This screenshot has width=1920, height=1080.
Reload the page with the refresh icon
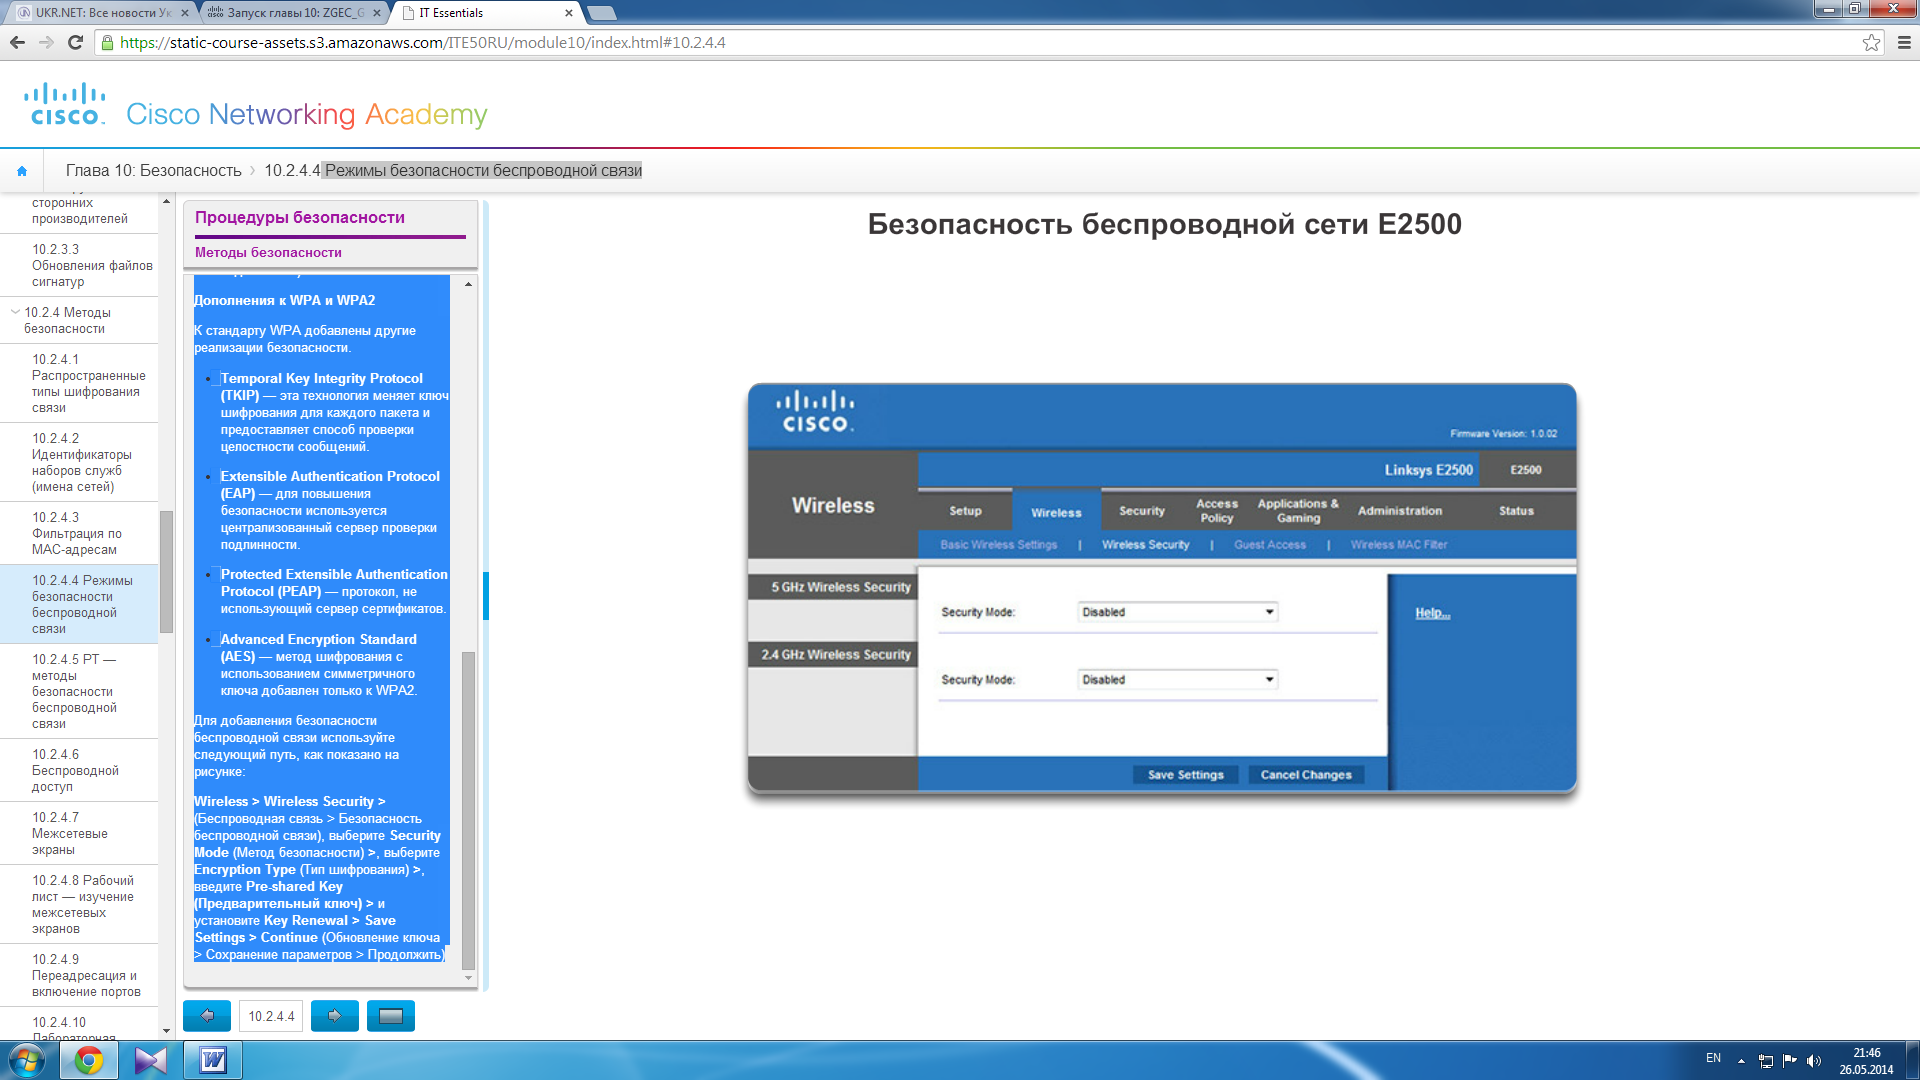[x=75, y=42]
